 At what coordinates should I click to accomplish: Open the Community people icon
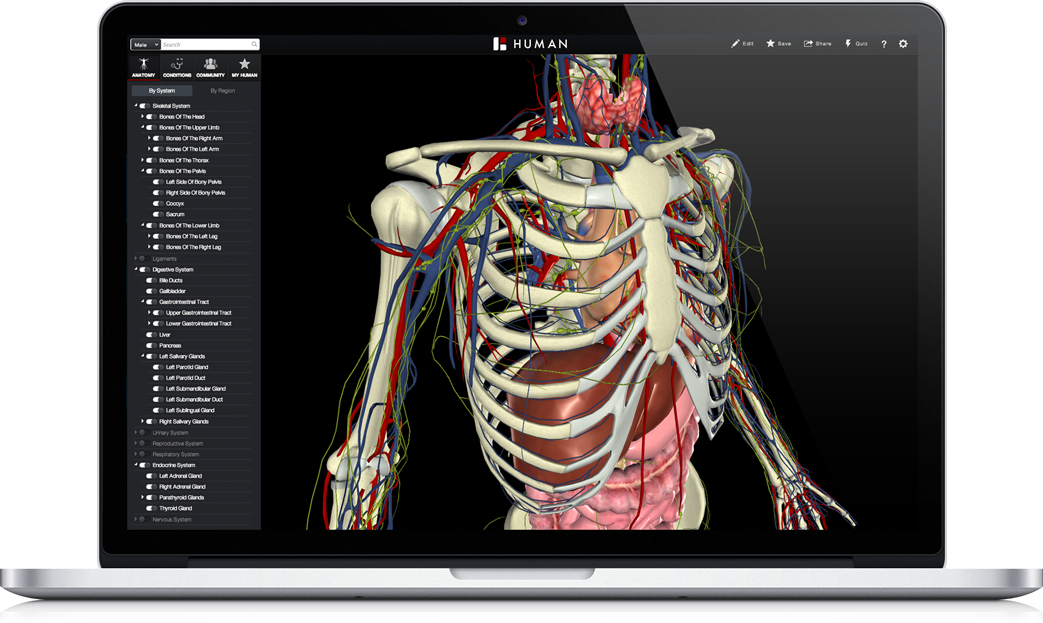[x=210, y=66]
